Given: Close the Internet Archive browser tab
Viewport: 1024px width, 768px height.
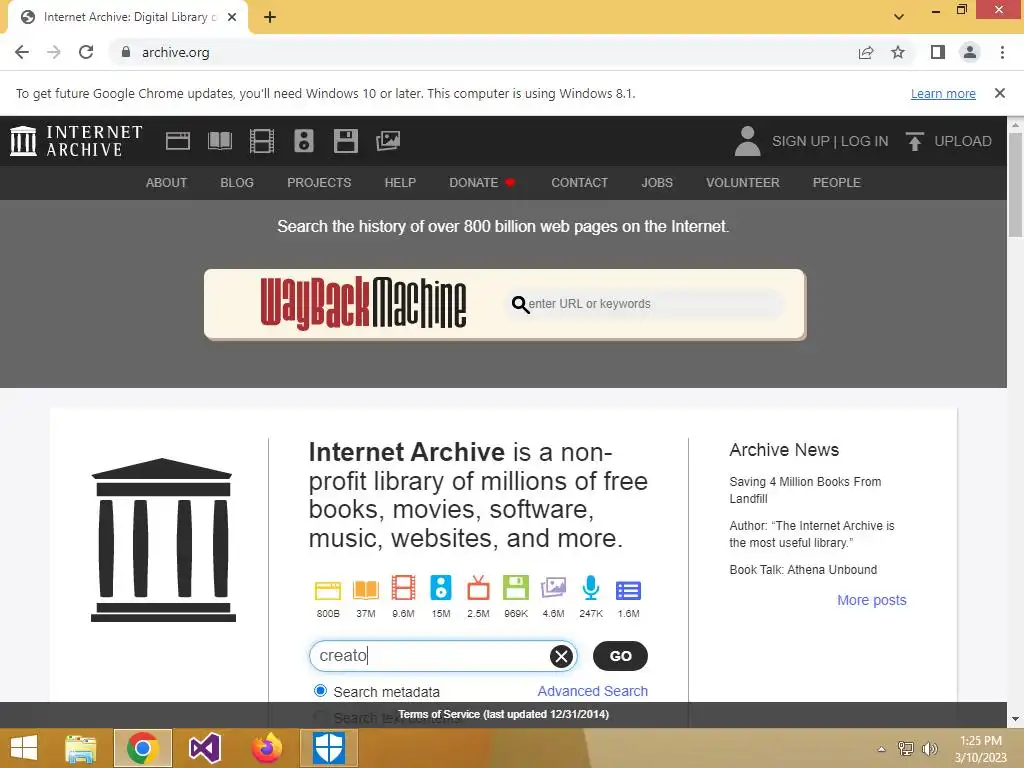Looking at the screenshot, I should click(232, 17).
